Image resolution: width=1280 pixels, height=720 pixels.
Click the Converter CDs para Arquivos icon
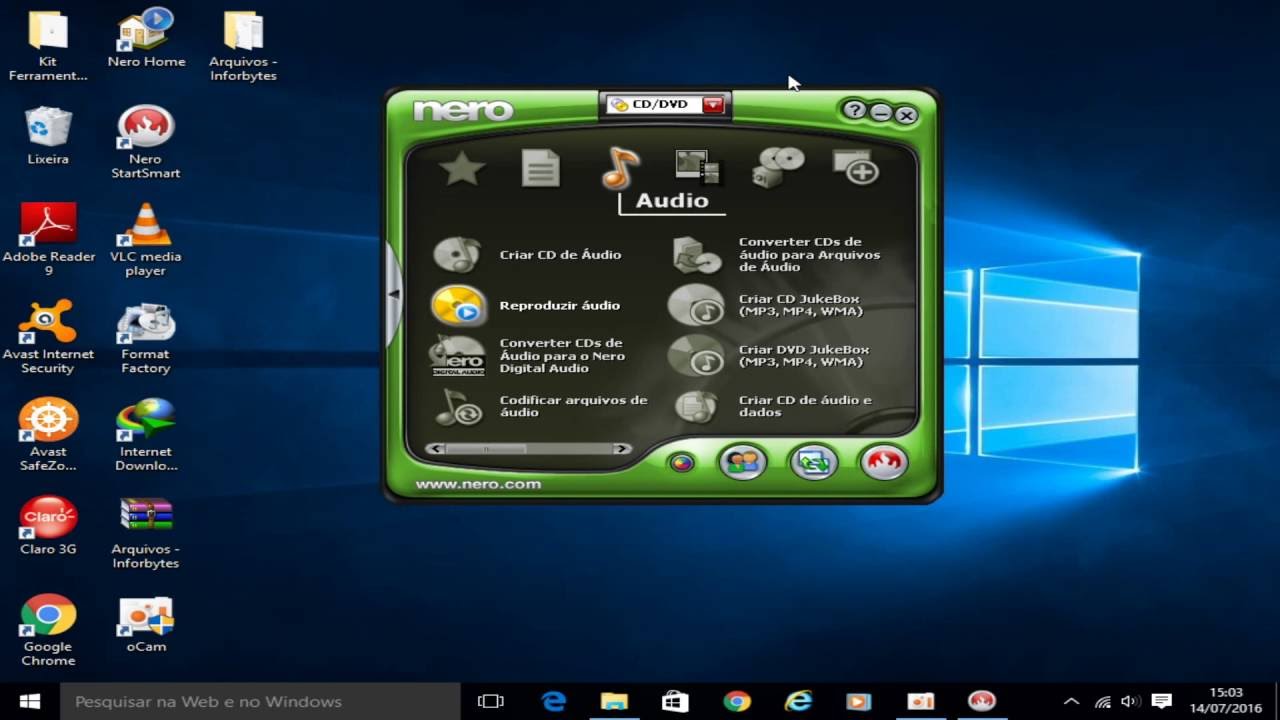pyautogui.click(x=697, y=255)
